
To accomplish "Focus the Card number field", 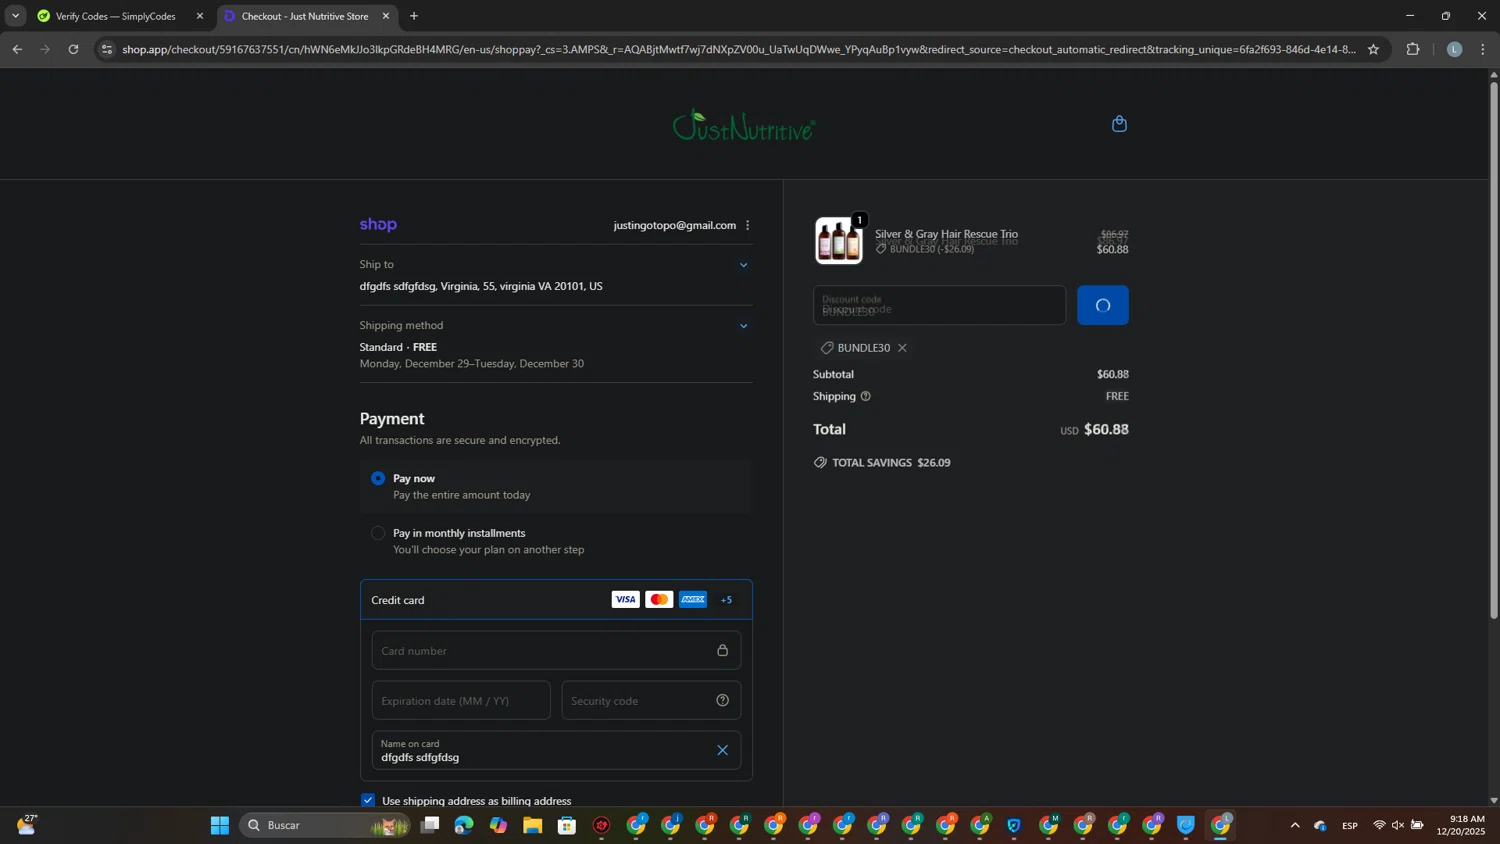I will pos(556,650).
